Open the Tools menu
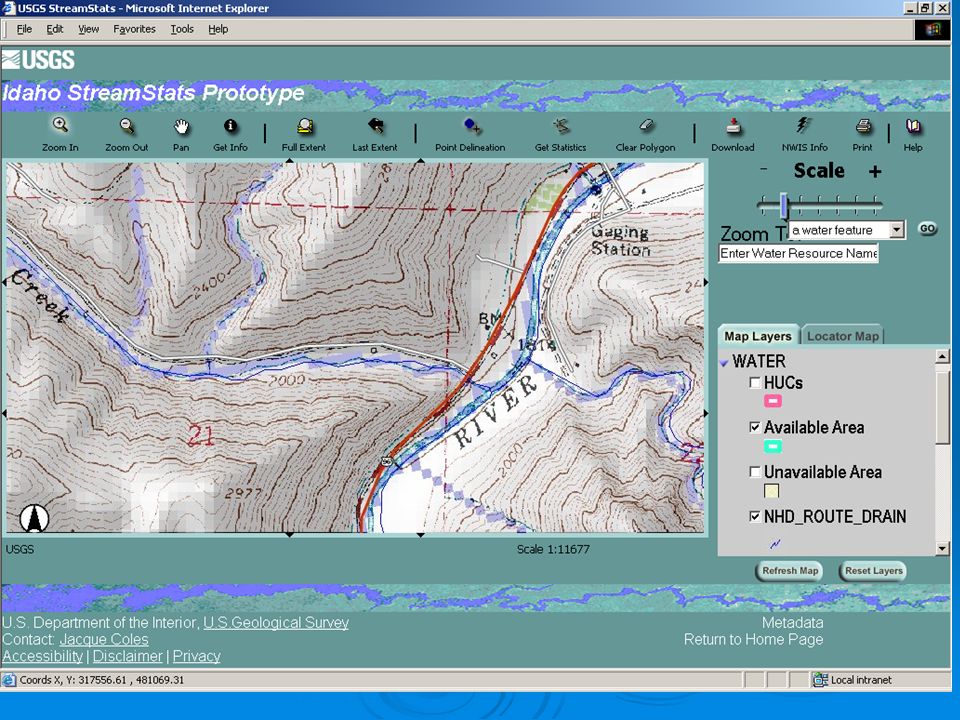Screen dimensions: 960x720 (182, 29)
